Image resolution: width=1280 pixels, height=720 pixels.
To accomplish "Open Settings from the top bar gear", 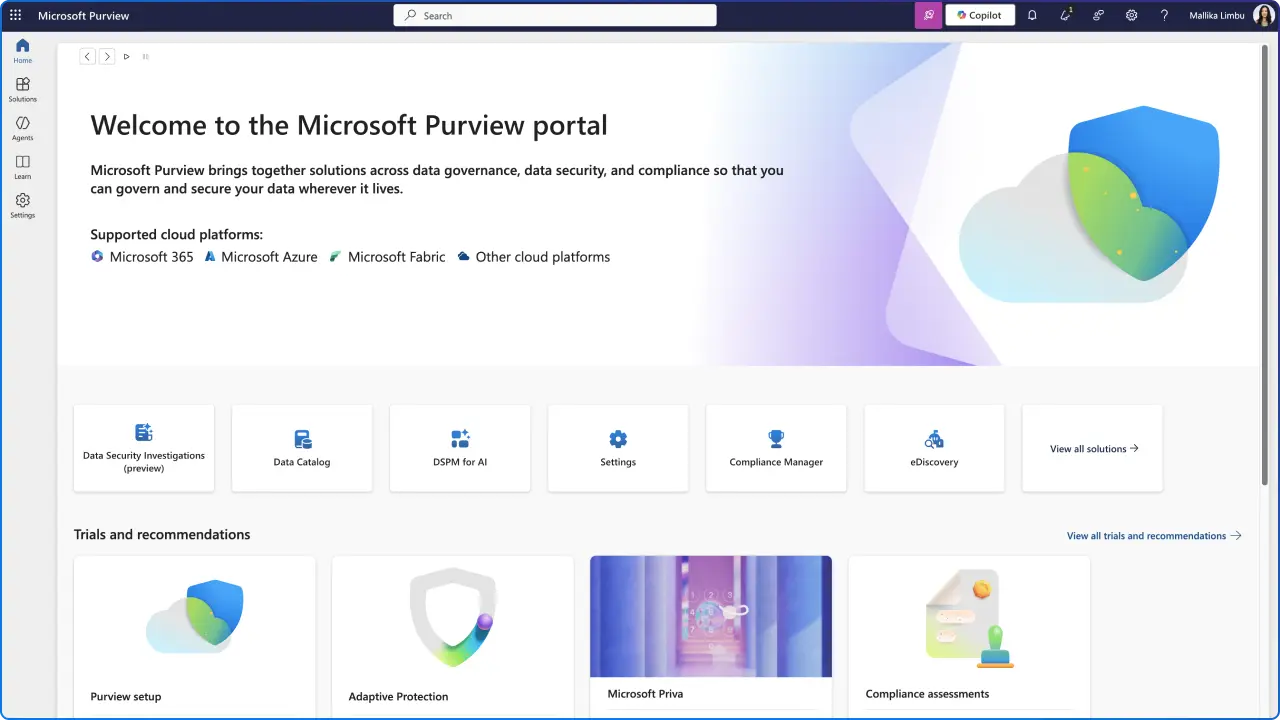I will tap(1131, 15).
